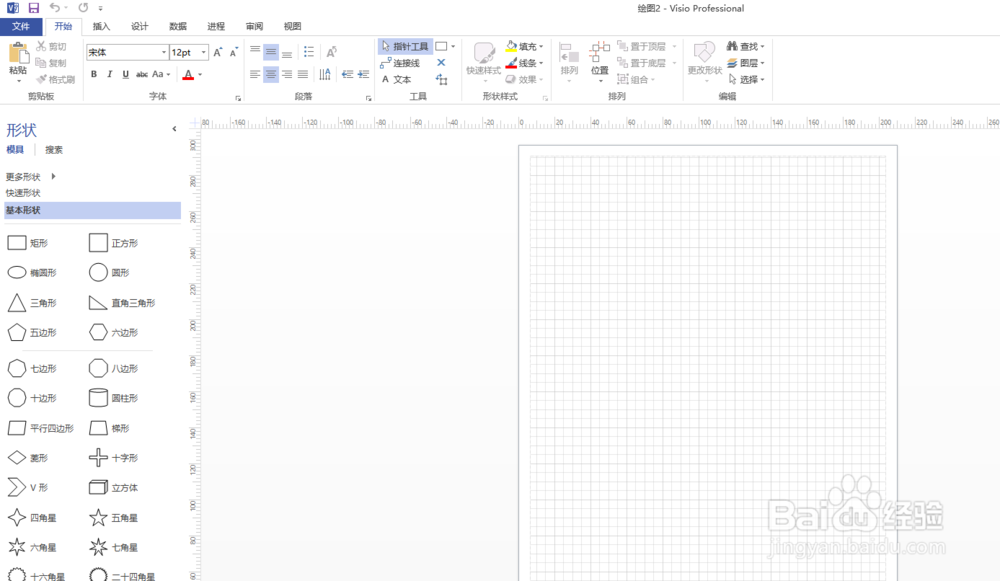The image size is (1000, 581).
Task: Select the Pointer Tool (指针工具)
Action: pyautogui.click(x=406, y=47)
